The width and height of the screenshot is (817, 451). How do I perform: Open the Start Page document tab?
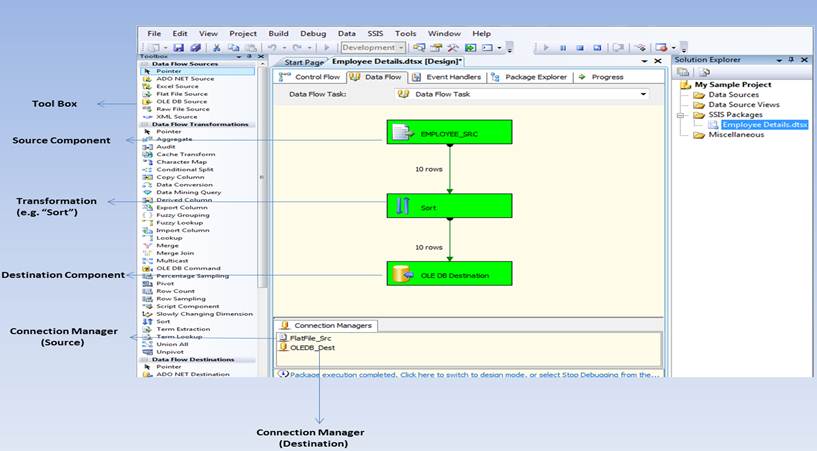tap(304, 62)
